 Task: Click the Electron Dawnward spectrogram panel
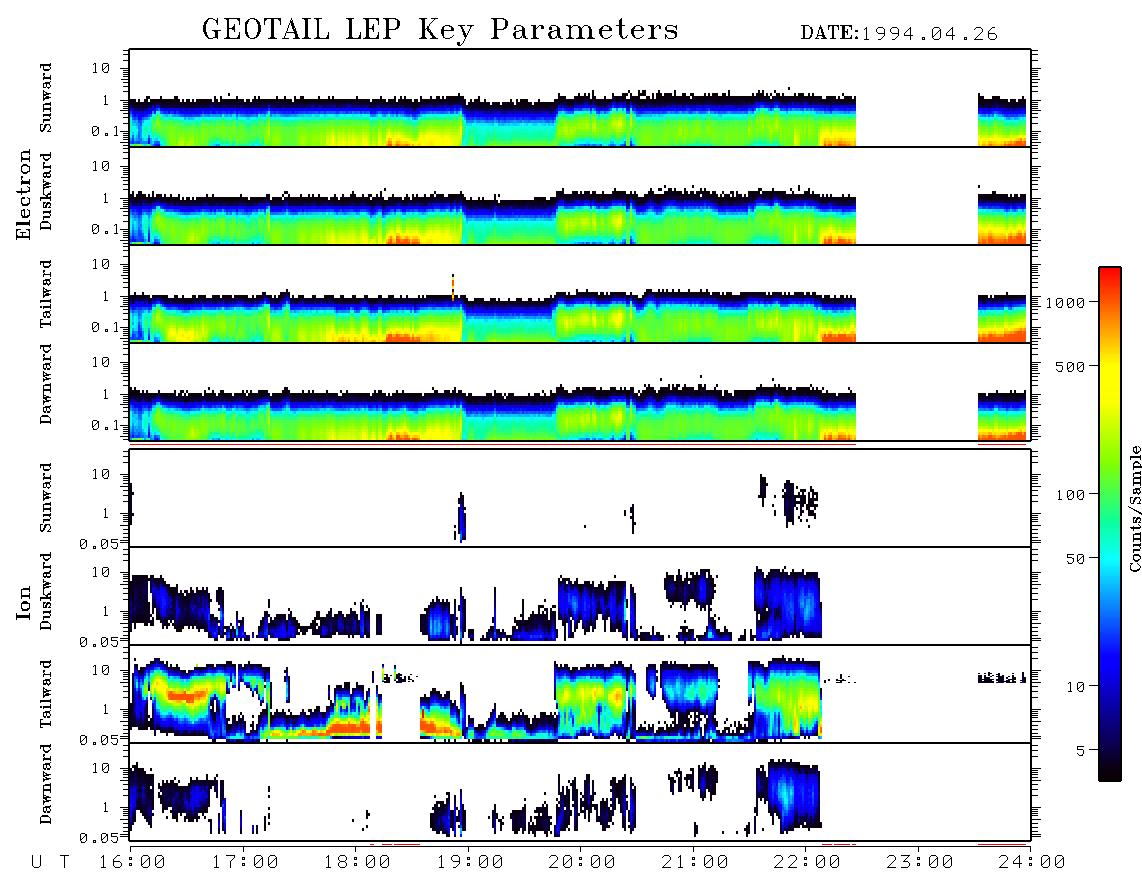click(x=580, y=392)
